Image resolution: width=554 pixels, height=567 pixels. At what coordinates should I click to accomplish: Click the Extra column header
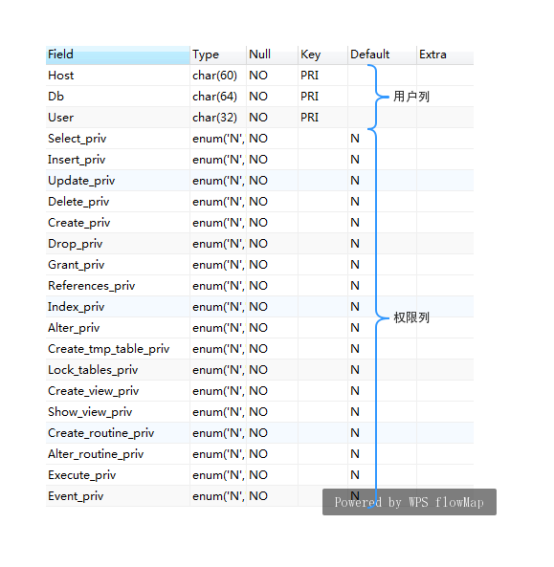(445, 55)
